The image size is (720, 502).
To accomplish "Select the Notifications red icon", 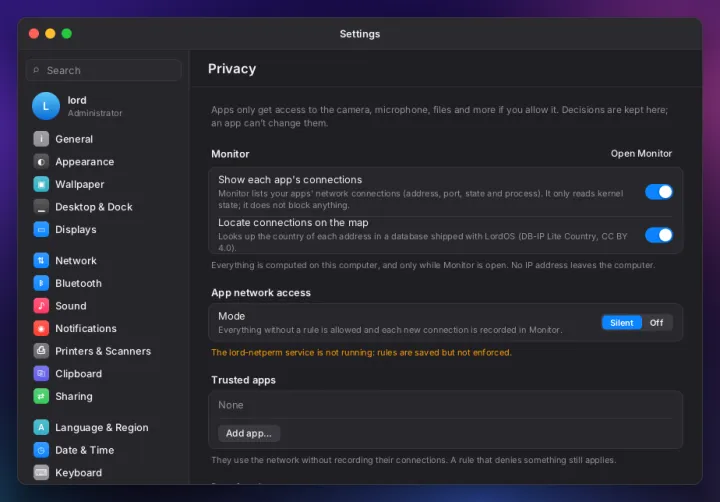I will click(x=41, y=328).
